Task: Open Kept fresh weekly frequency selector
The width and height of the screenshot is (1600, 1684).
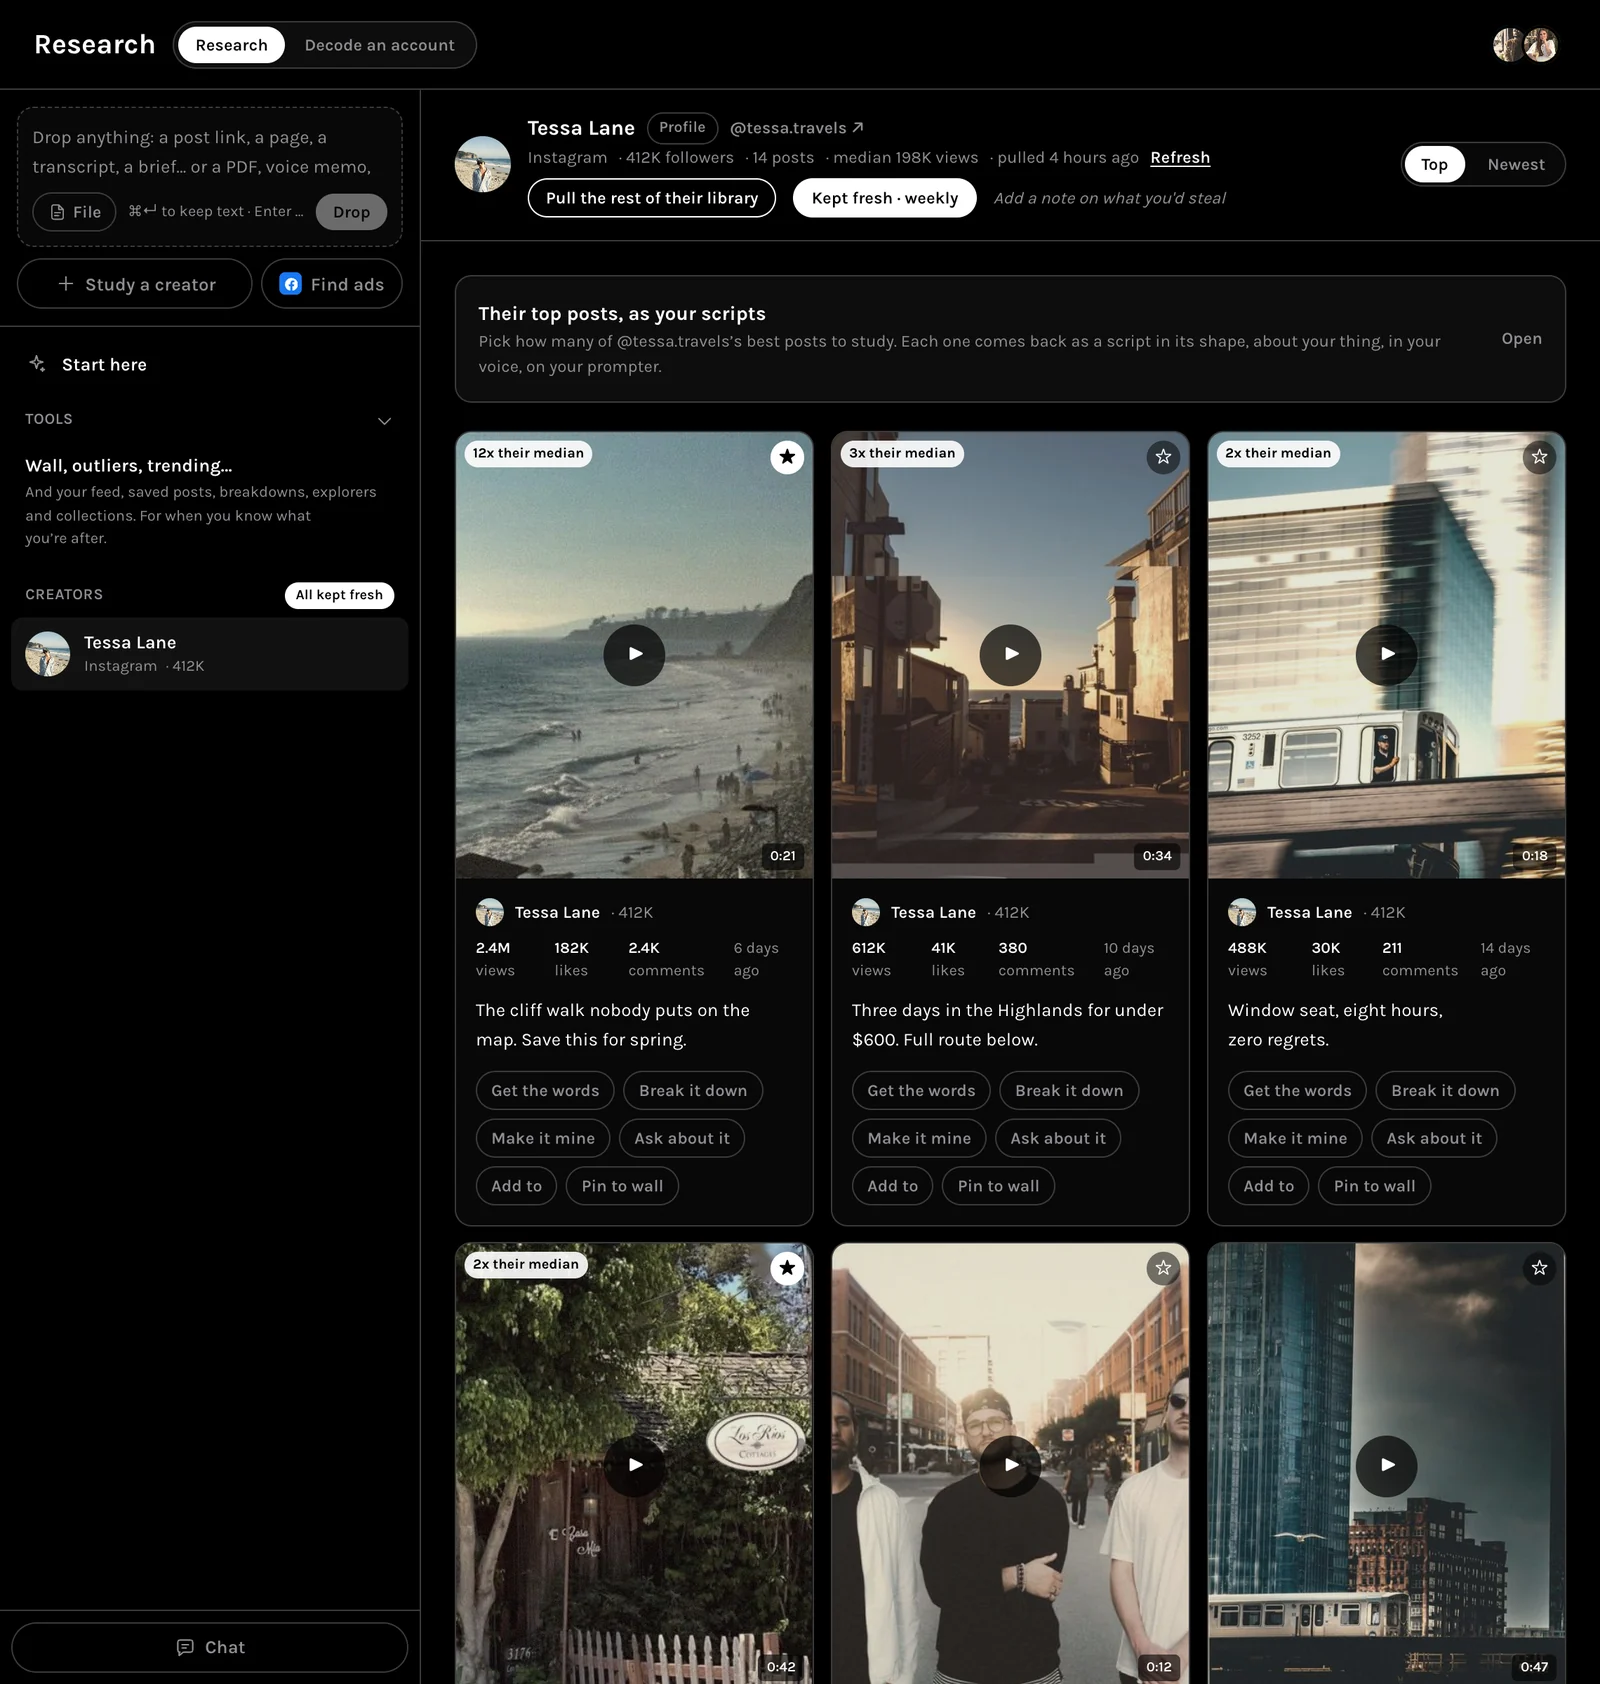Action: pyautogui.click(x=885, y=198)
